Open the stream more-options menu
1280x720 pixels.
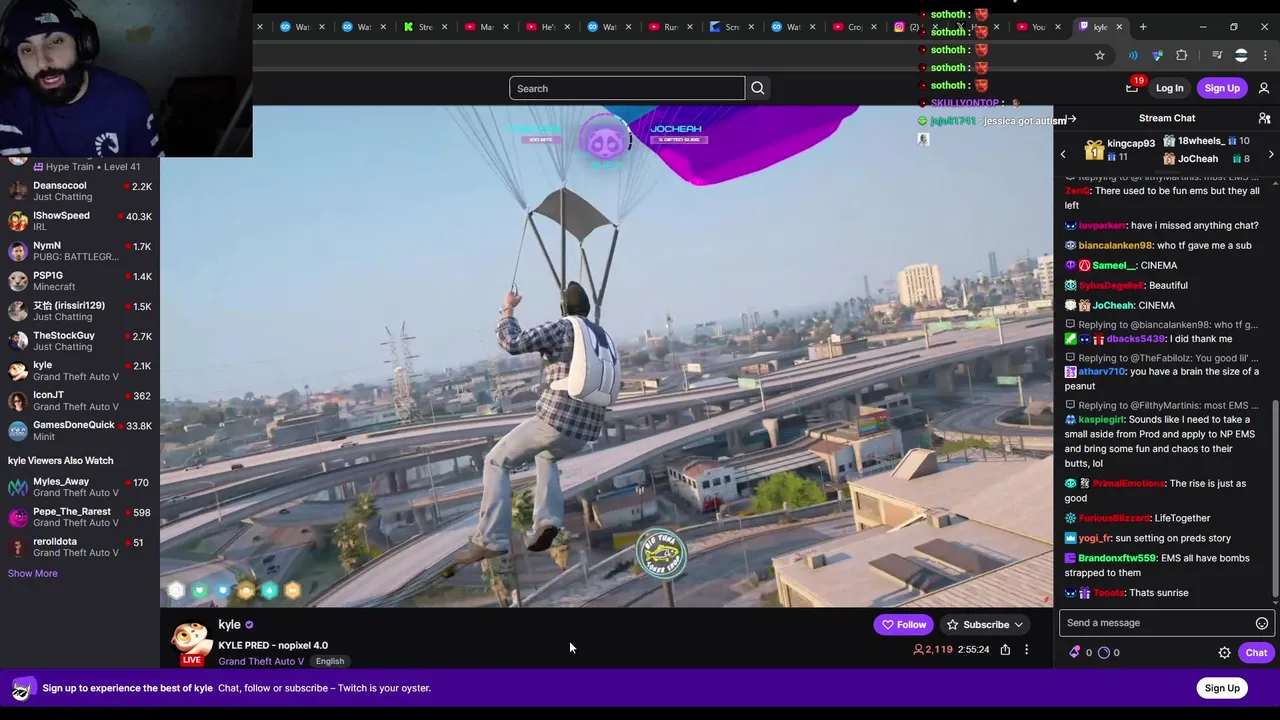(x=1026, y=650)
